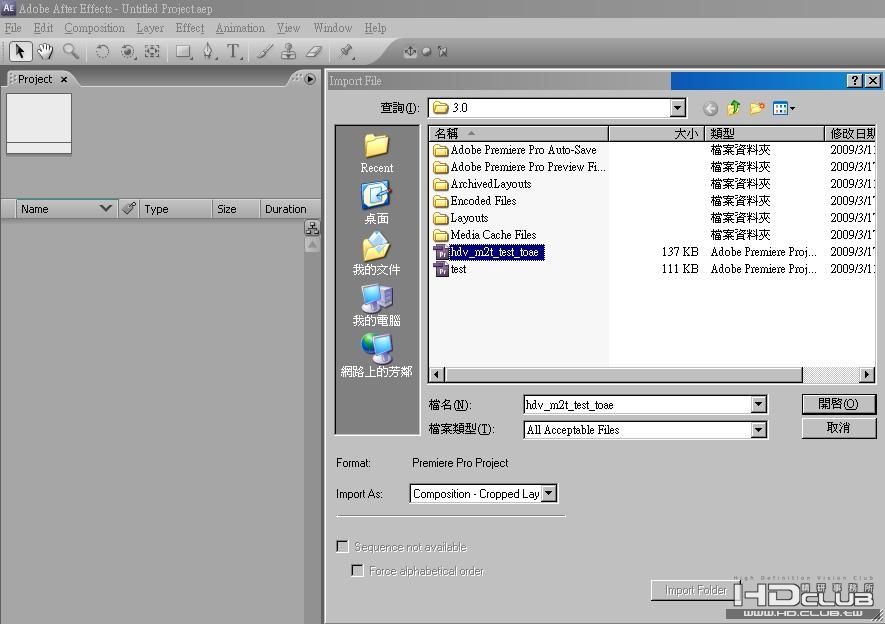Open Recent places shortcut
This screenshot has height=624, width=885.
coord(376,153)
